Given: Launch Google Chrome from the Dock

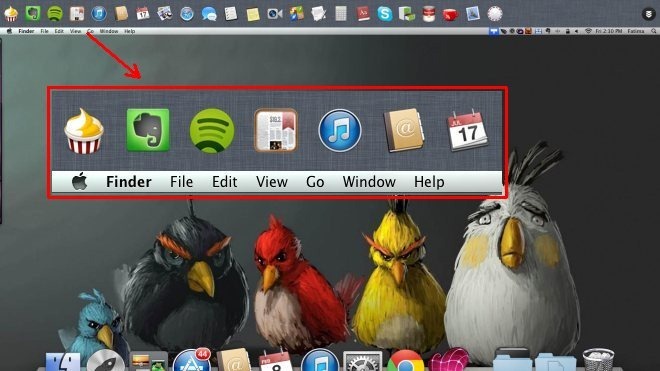Looking at the screenshot, I should click(x=405, y=361).
